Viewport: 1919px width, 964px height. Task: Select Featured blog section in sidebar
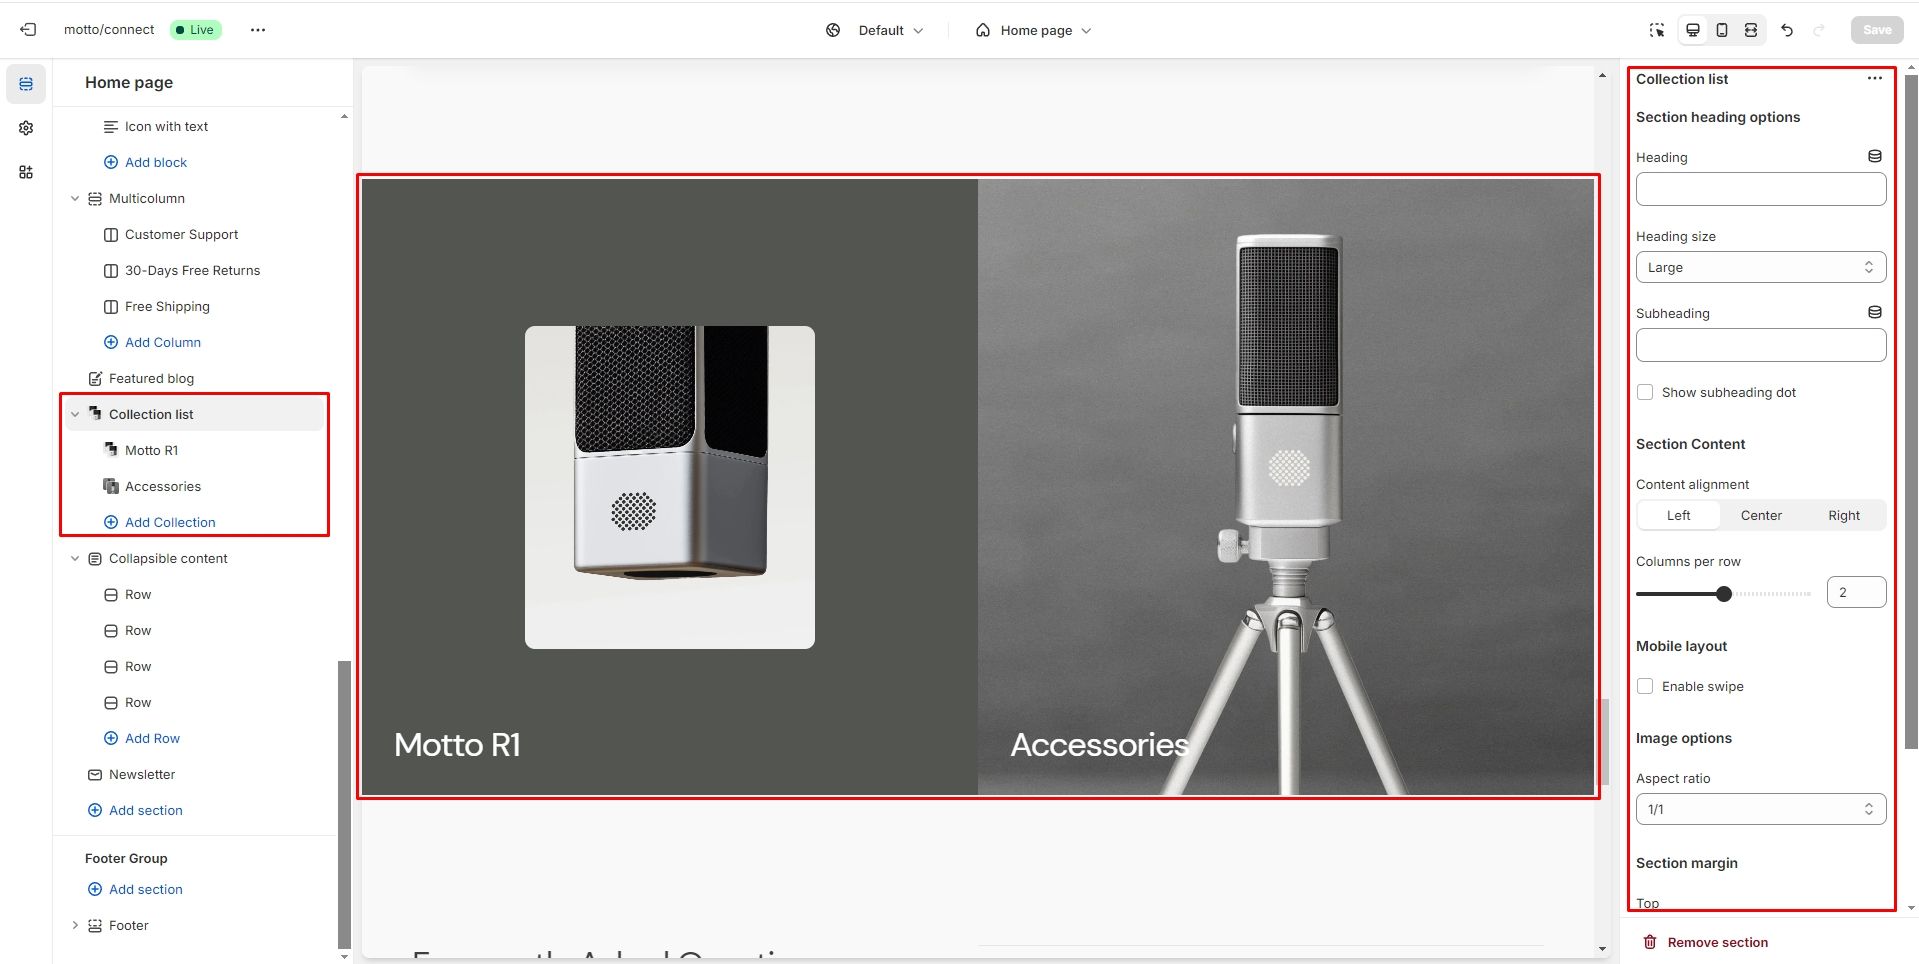151,378
